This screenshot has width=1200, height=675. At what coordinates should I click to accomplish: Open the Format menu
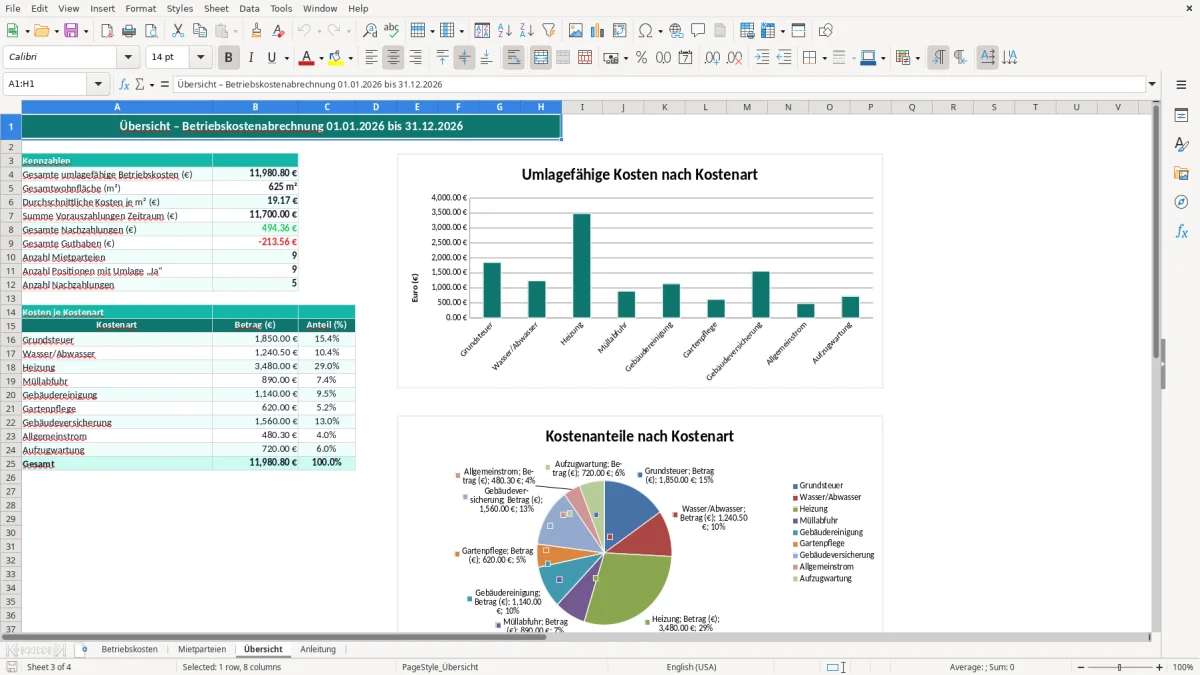pyautogui.click(x=140, y=8)
